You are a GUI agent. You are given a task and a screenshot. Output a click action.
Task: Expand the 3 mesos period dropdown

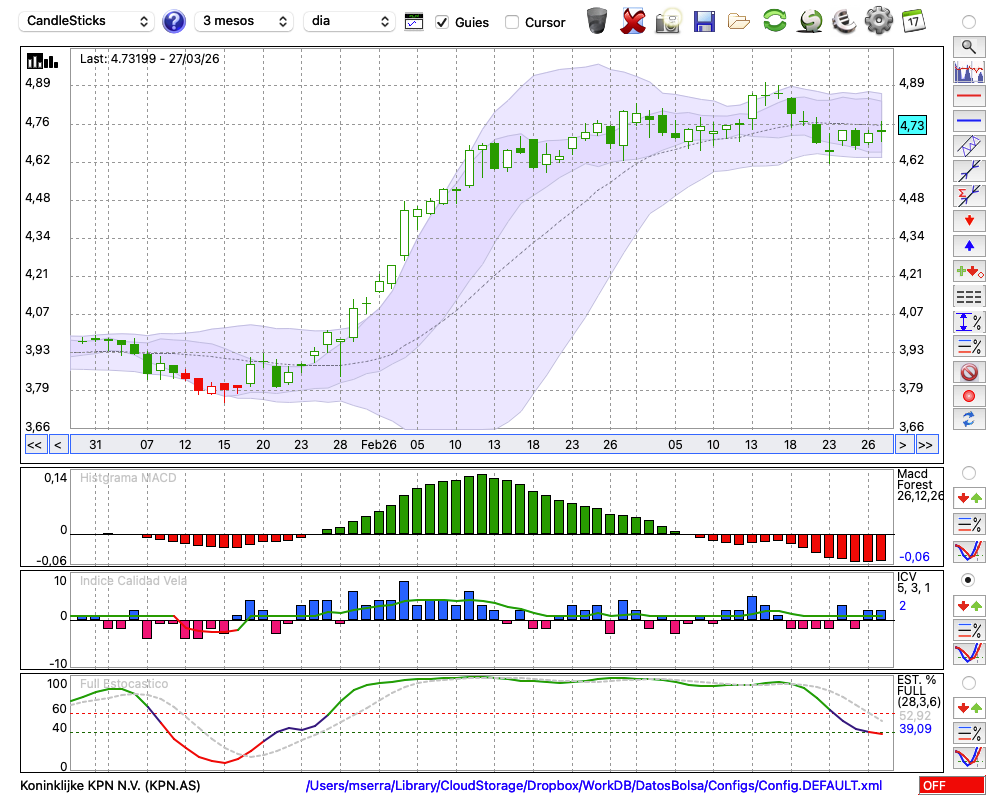(243, 21)
